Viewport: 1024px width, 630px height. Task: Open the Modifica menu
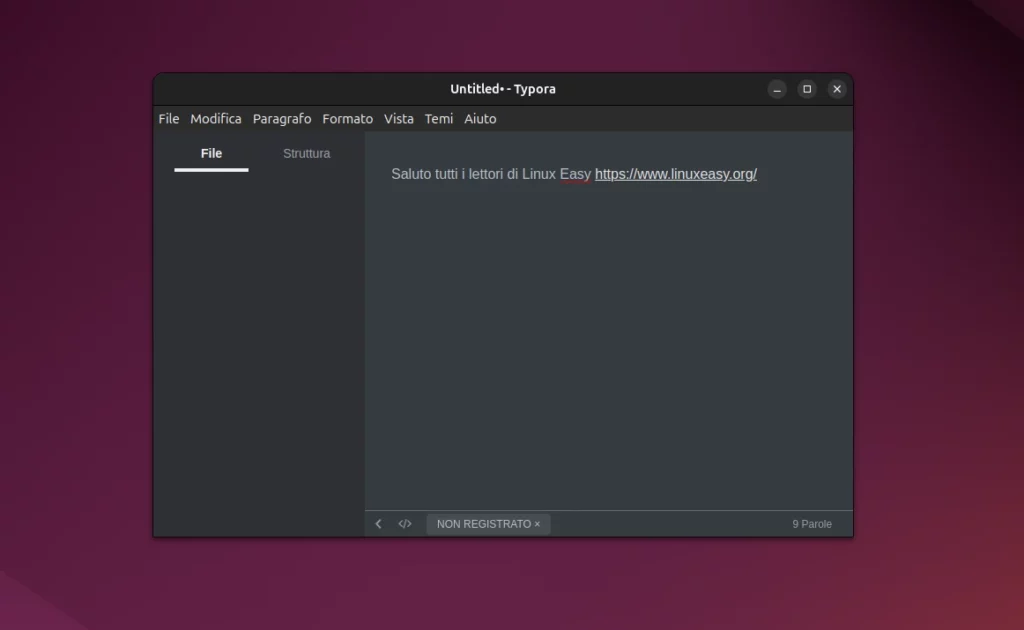216,119
